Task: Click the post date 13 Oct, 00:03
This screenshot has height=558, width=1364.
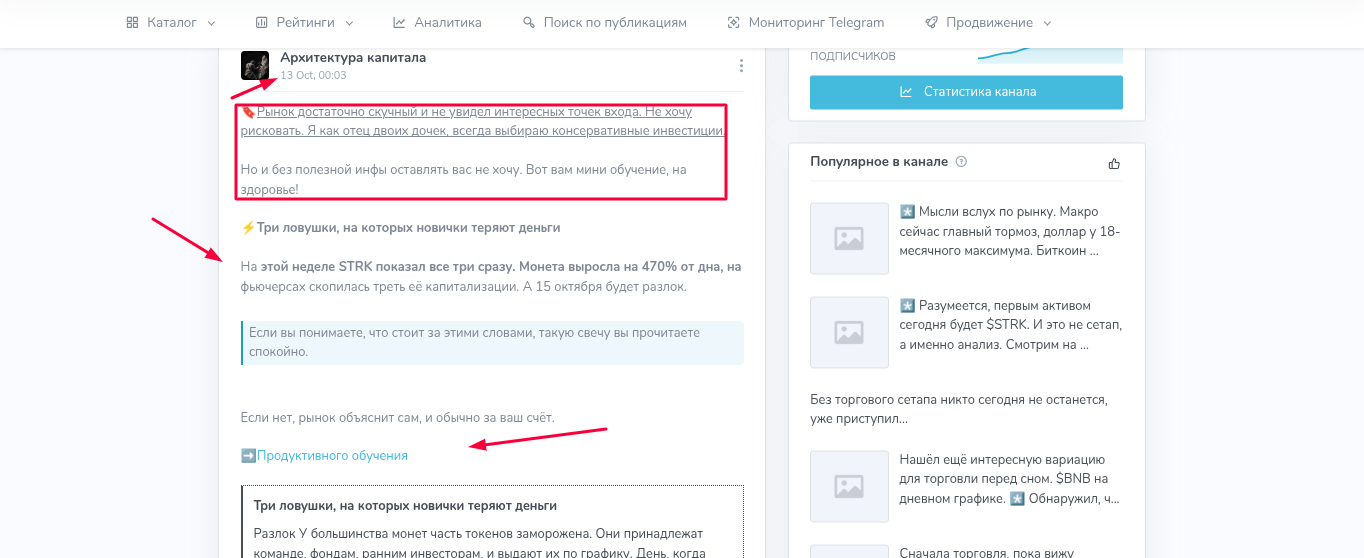Action: (313, 75)
